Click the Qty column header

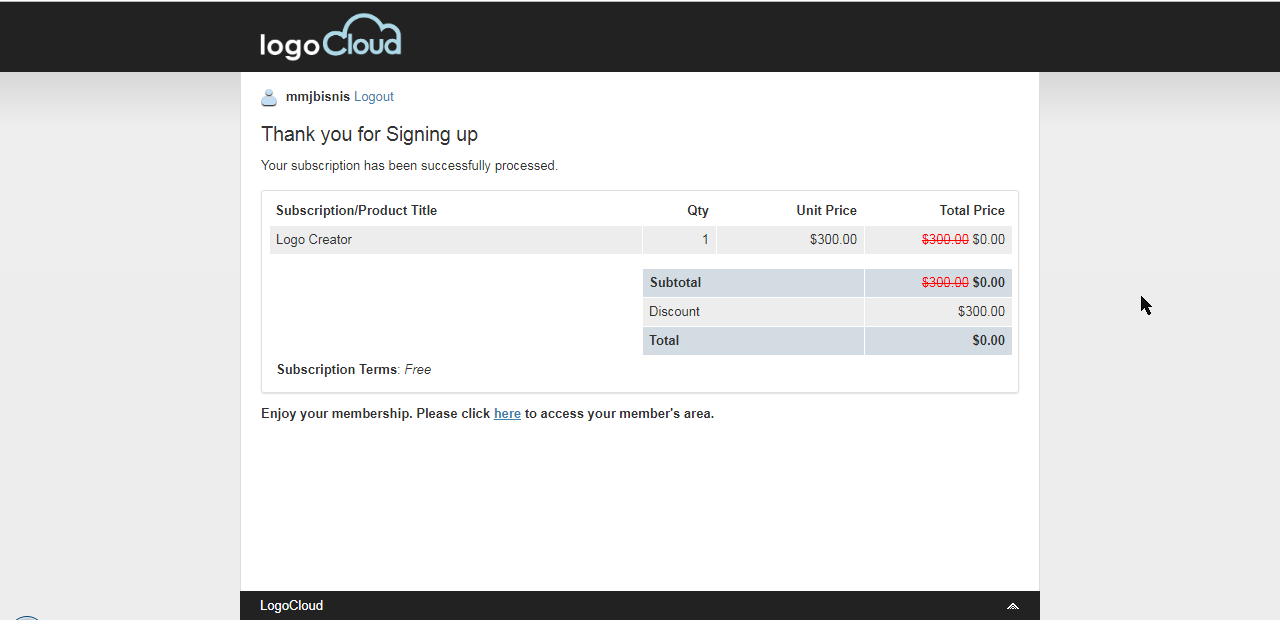pyautogui.click(x=697, y=211)
